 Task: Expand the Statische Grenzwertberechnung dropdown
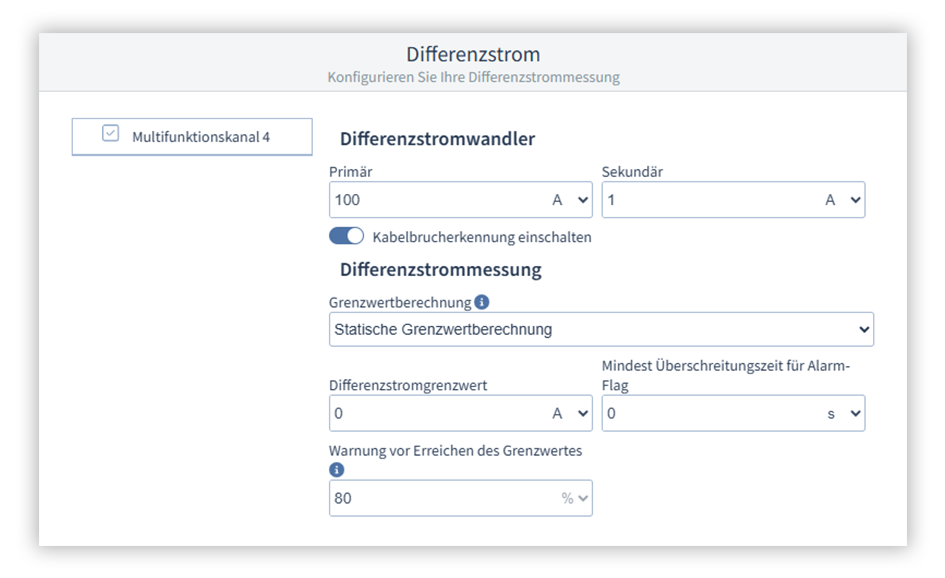point(600,329)
